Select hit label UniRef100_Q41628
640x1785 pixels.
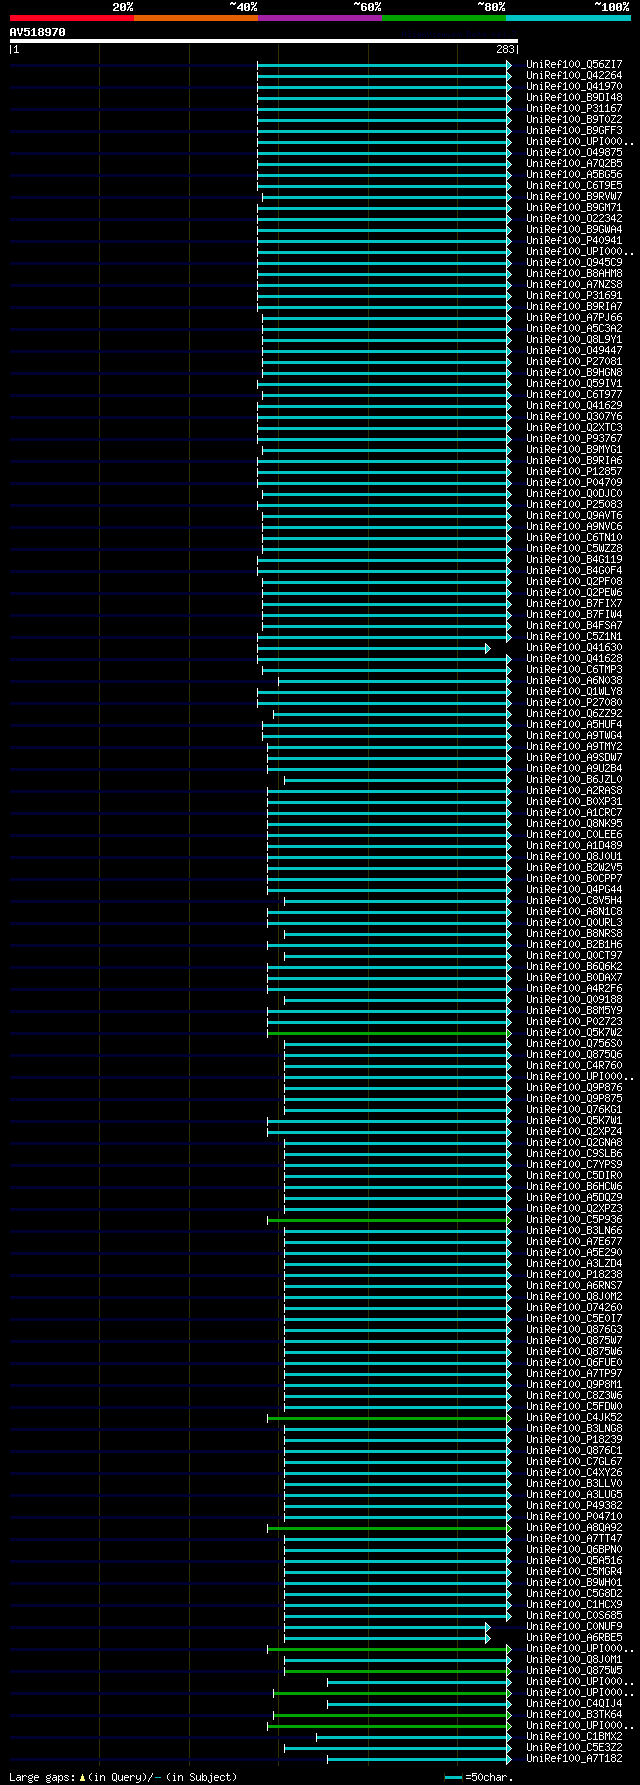coord(574,658)
